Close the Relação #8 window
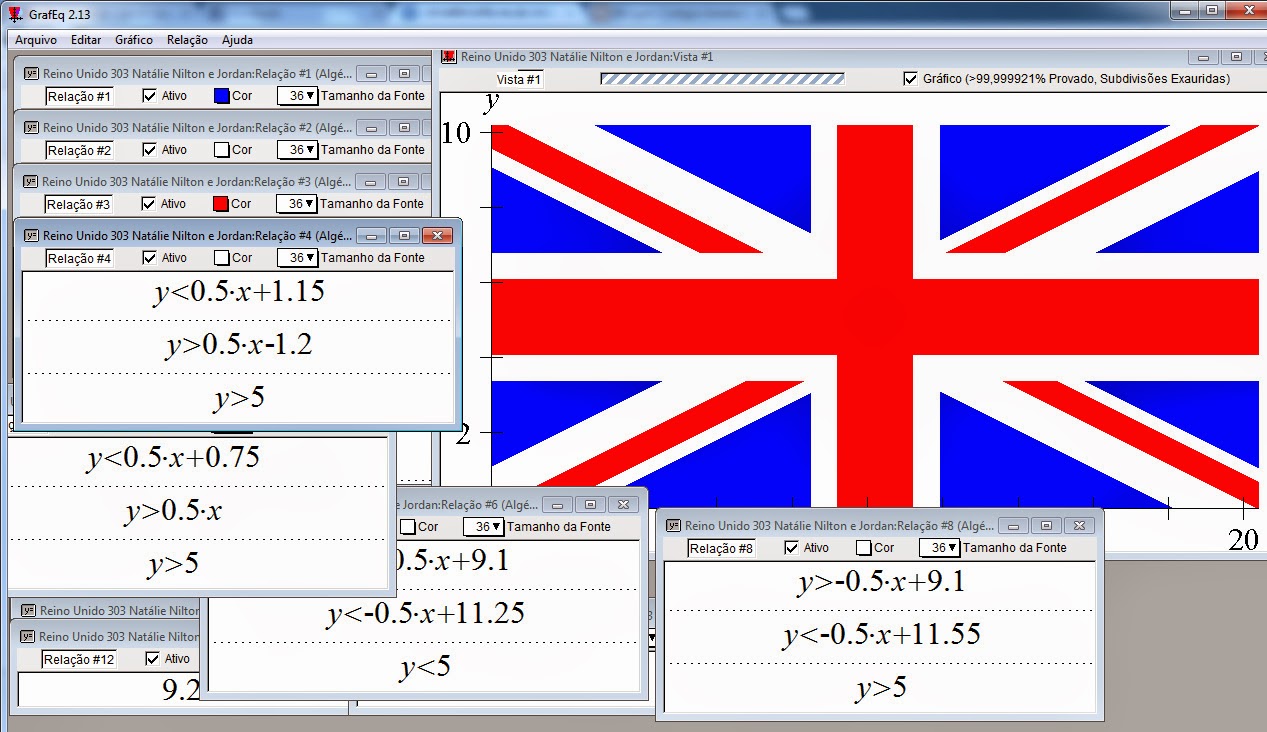 [x=1078, y=525]
